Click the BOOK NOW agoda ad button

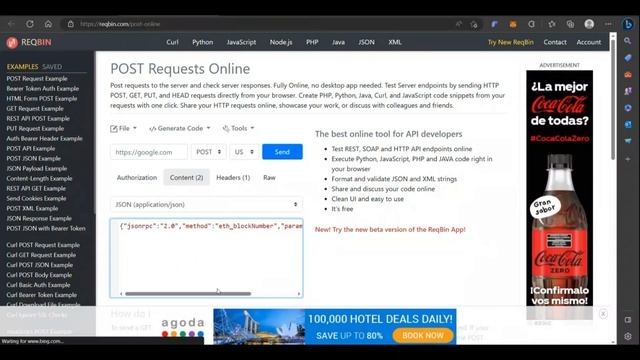[423, 335]
